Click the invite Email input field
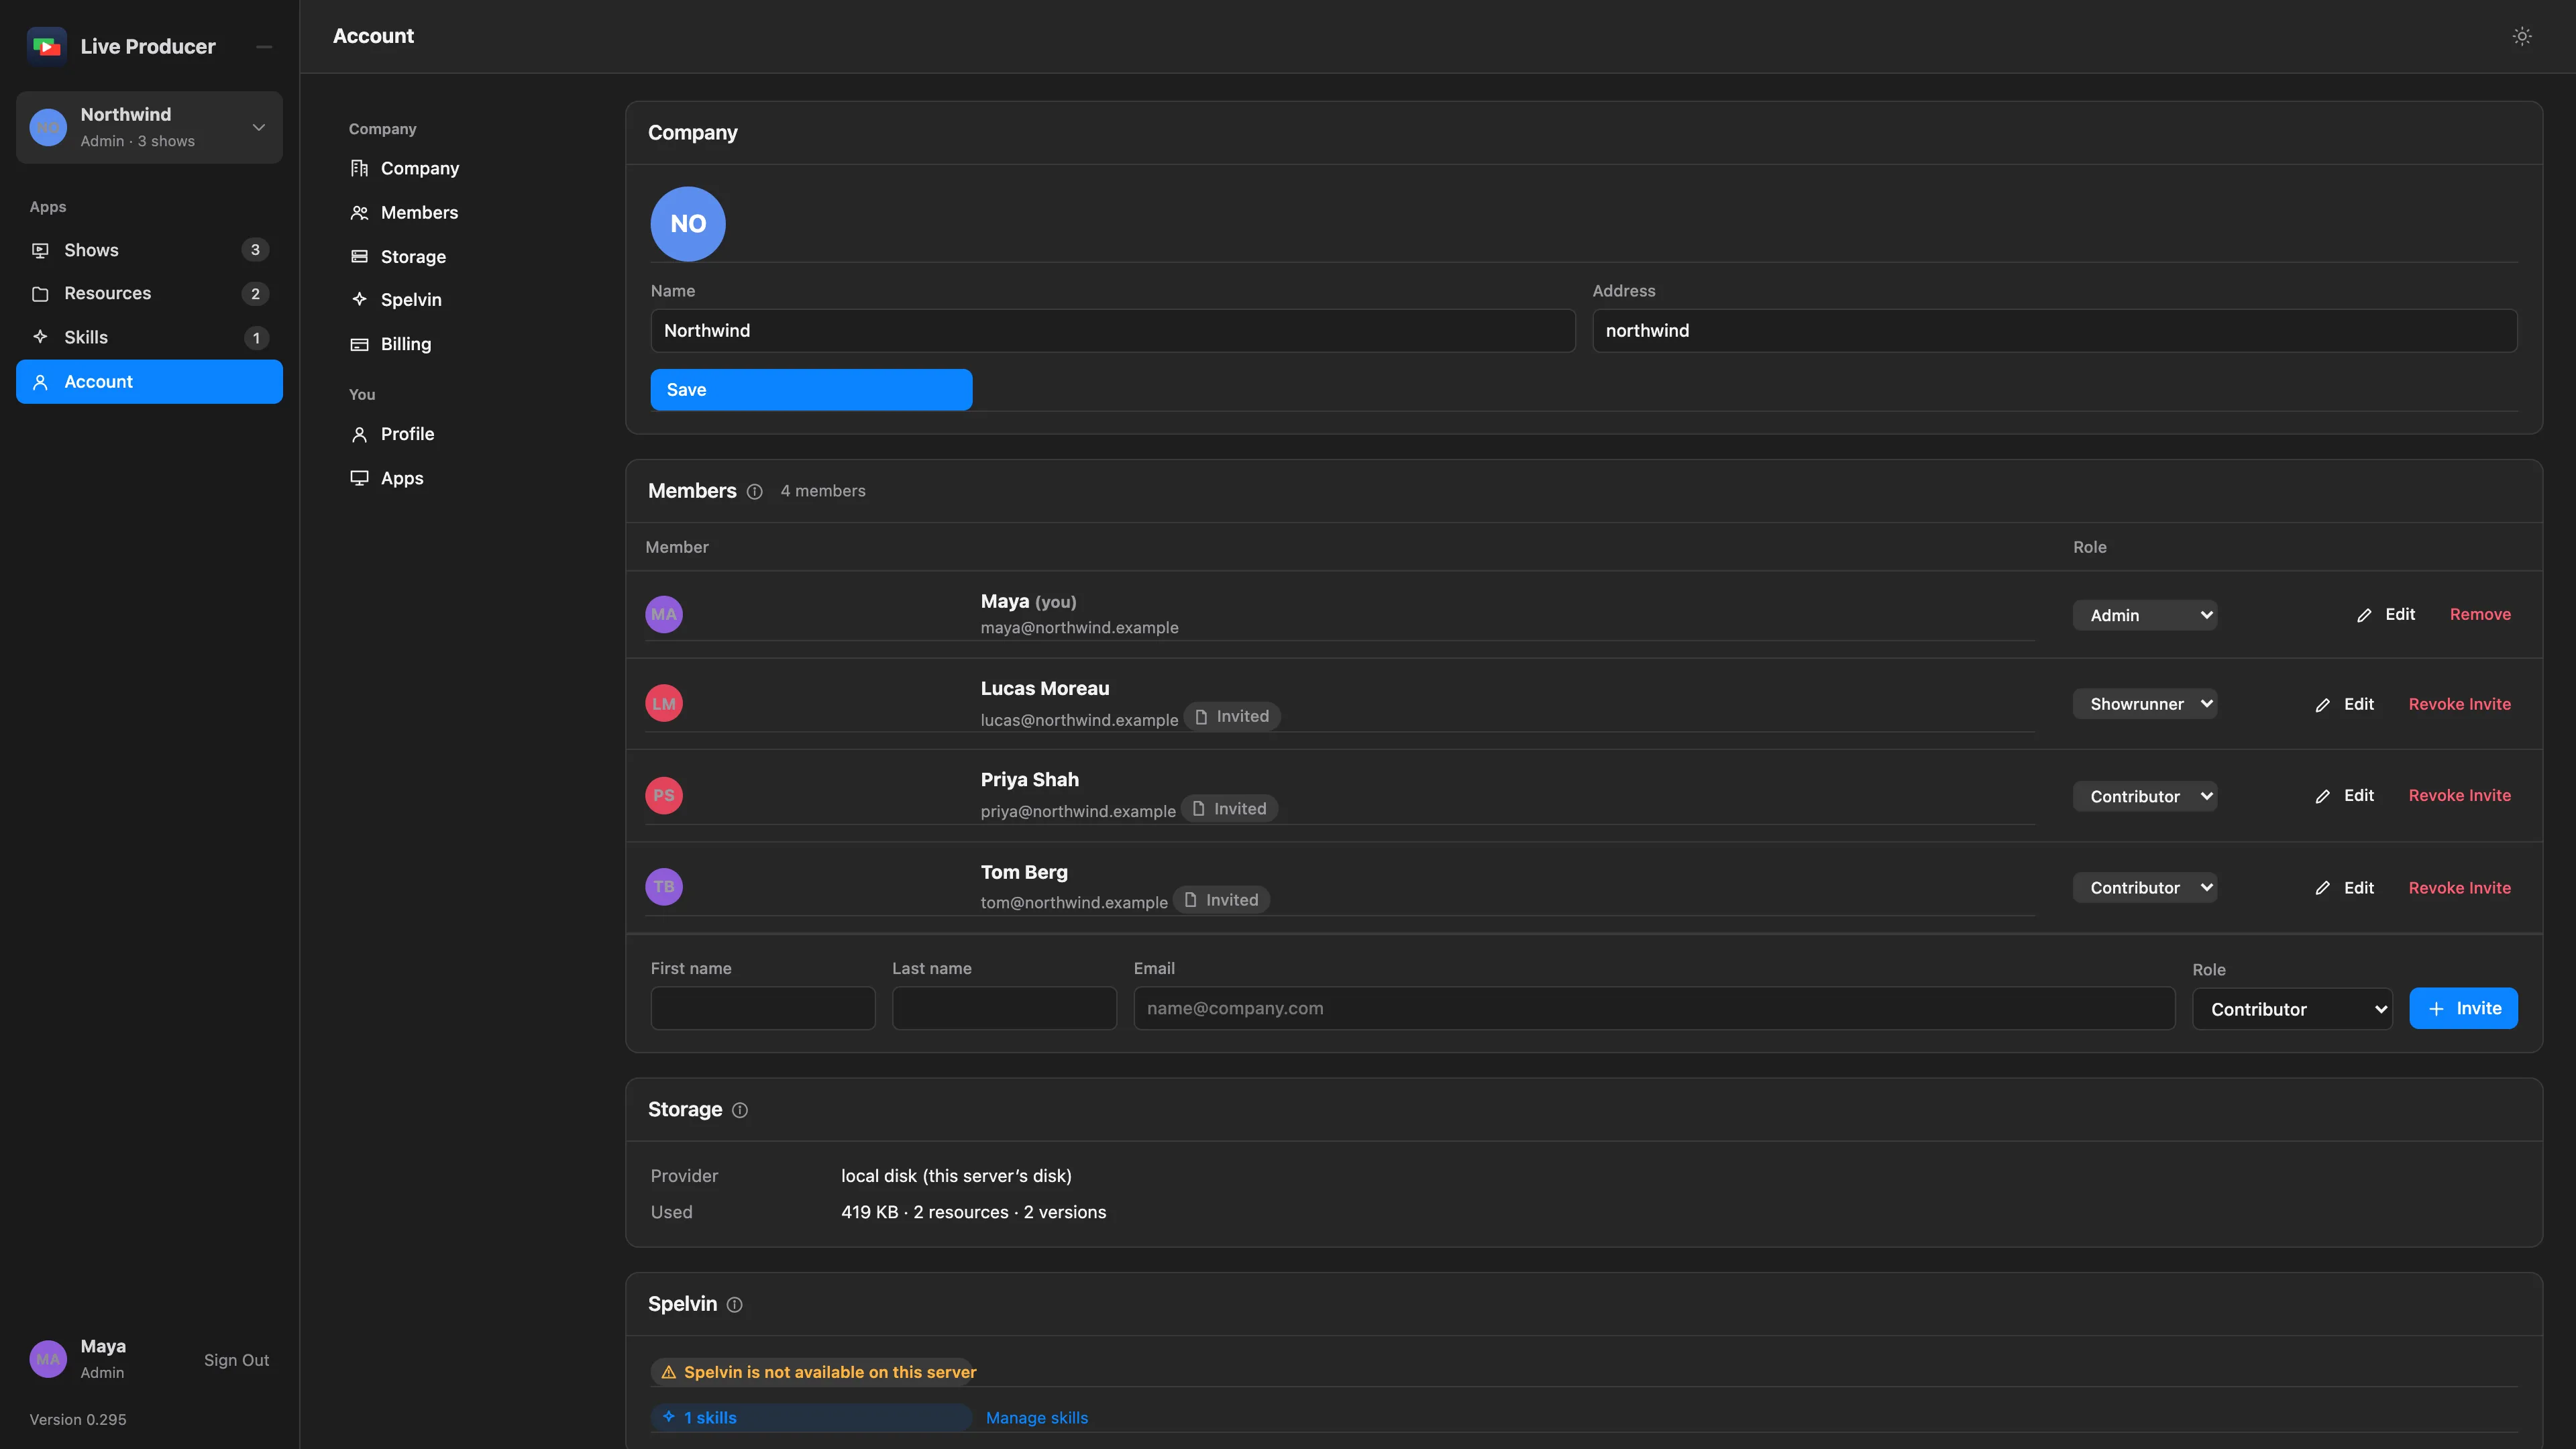The width and height of the screenshot is (2576, 1449). 1654,1009
